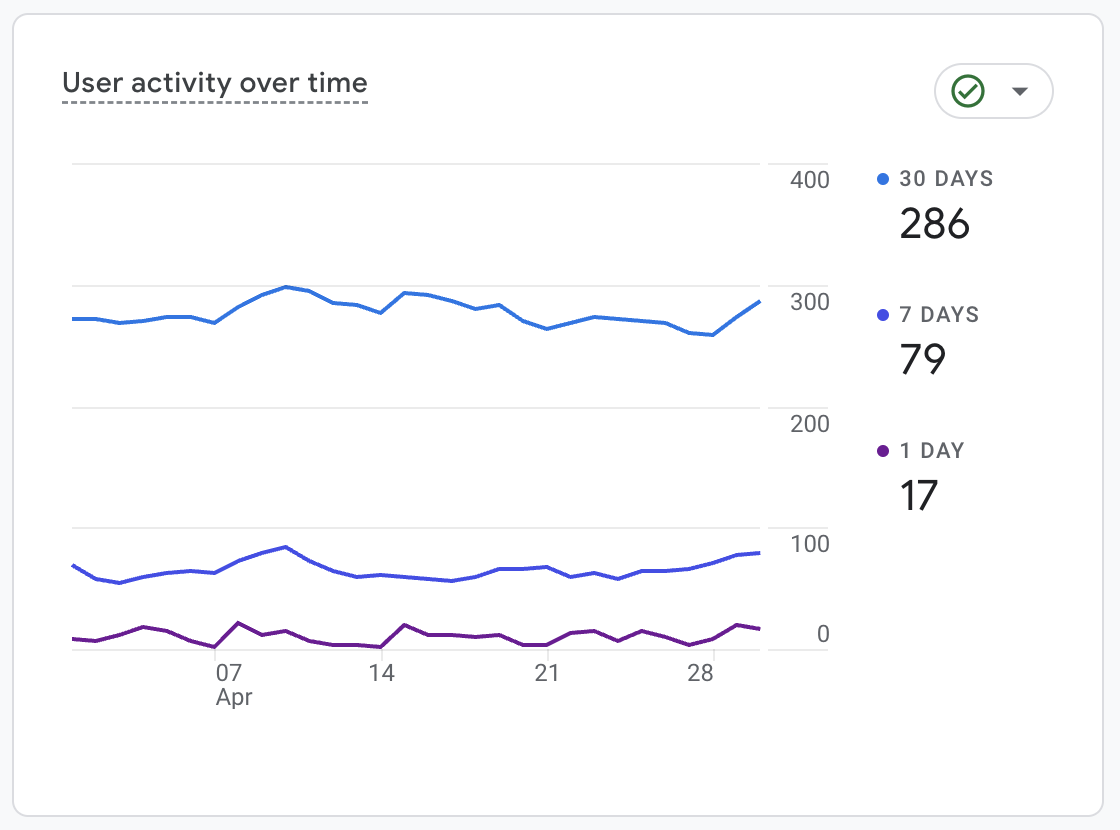Image resolution: width=1120 pixels, height=830 pixels.
Task: Click the 200 y-axis label
Action: click(809, 424)
